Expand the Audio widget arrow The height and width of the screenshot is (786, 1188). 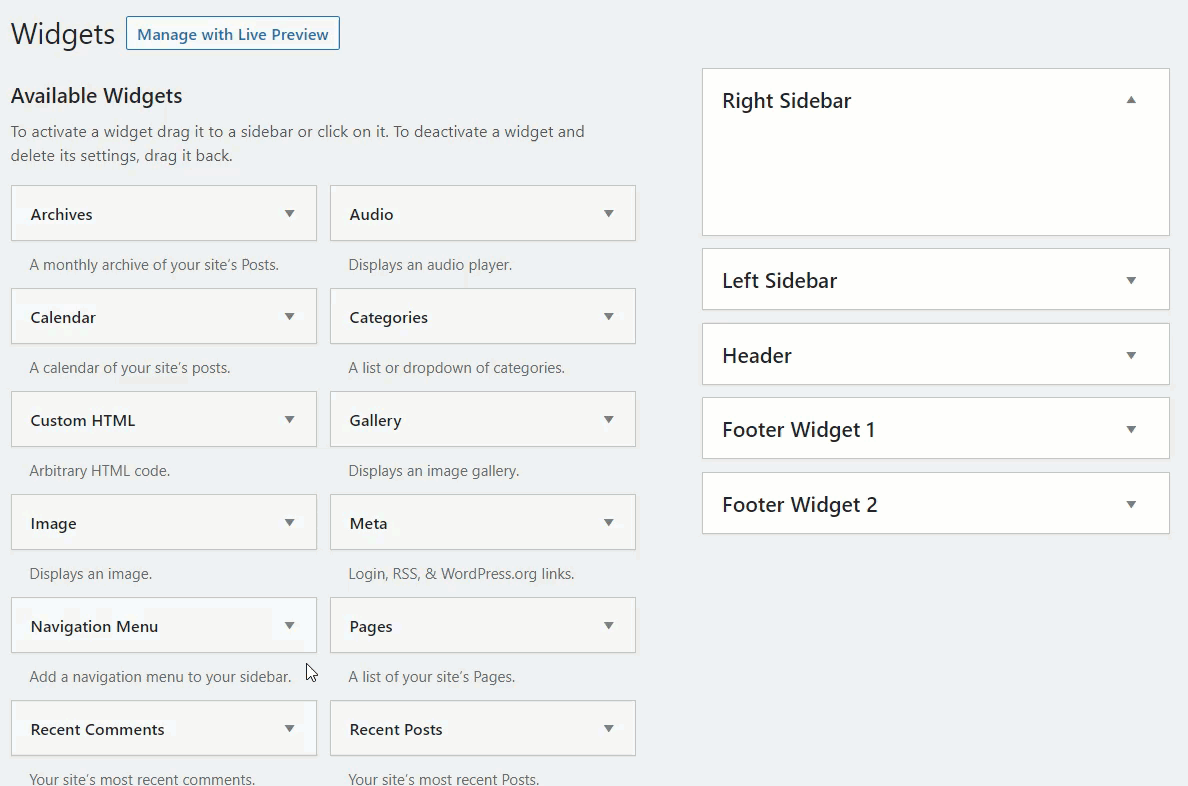pyautogui.click(x=608, y=214)
